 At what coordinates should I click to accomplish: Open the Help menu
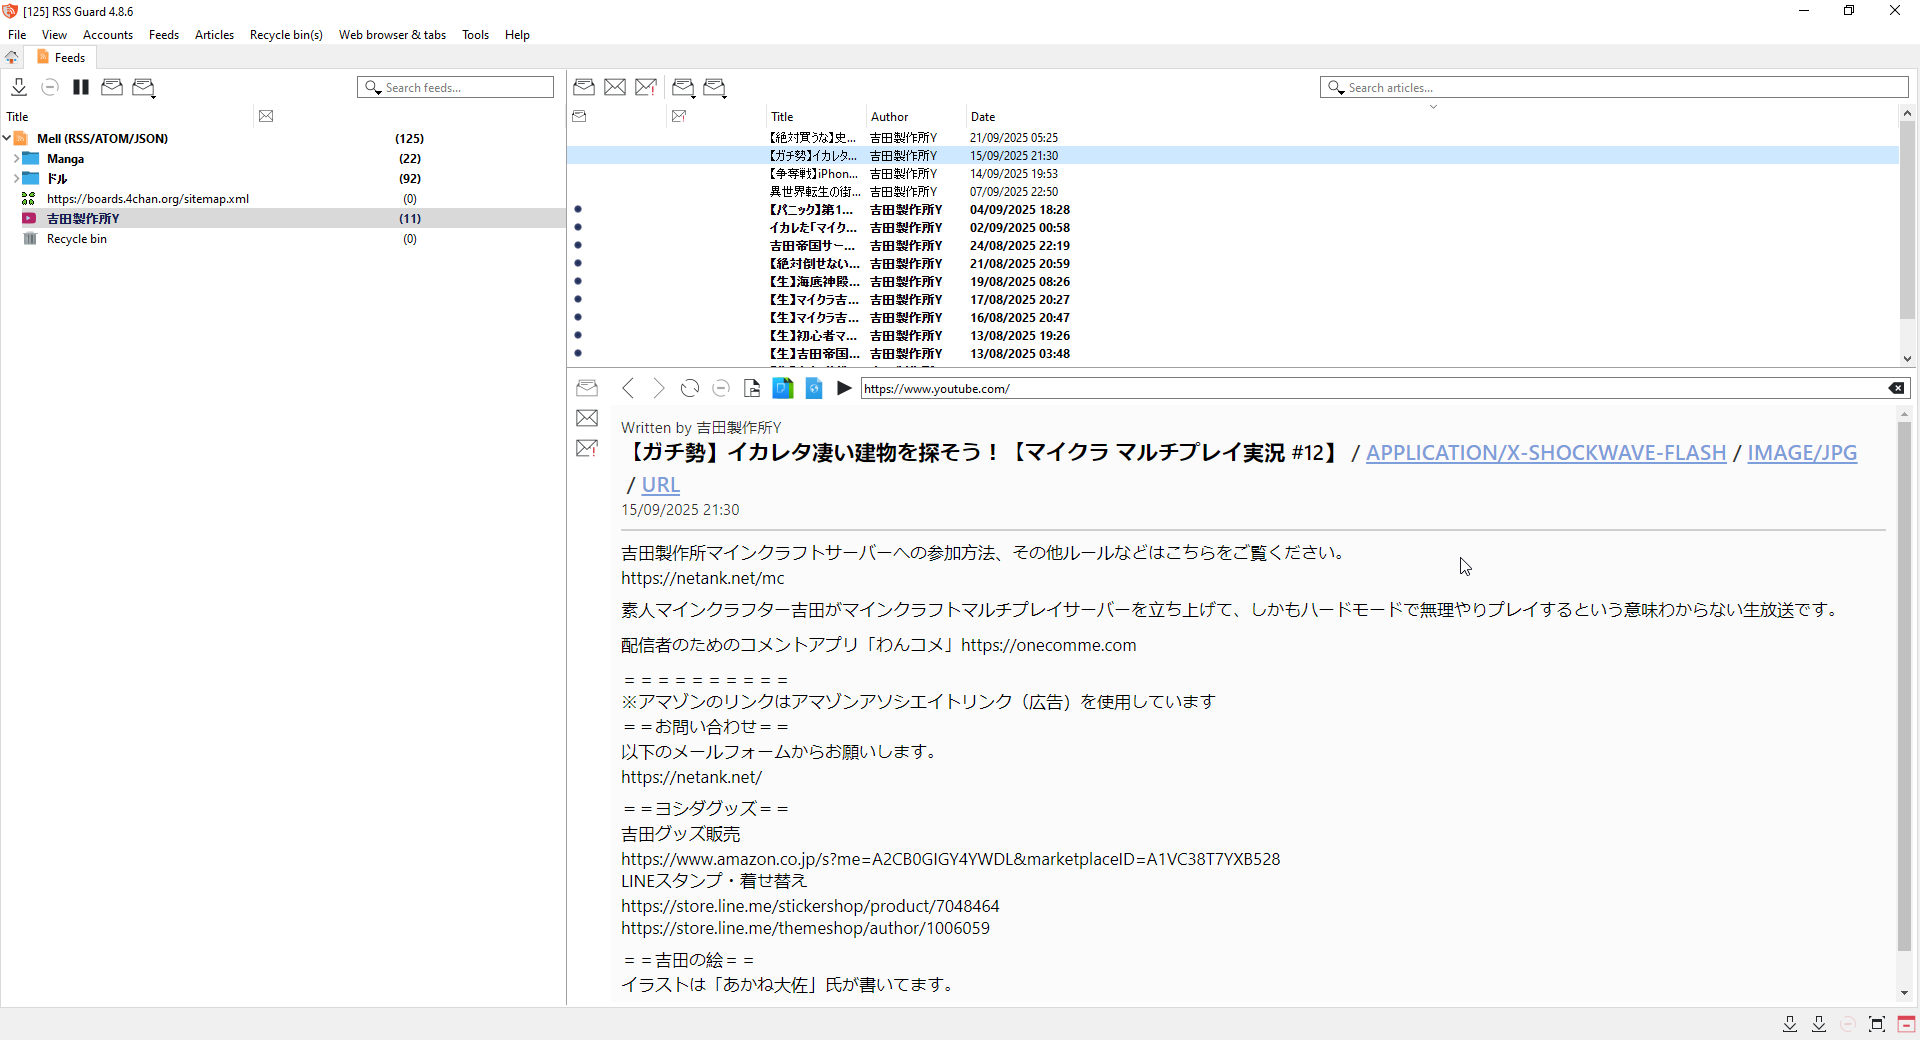tap(517, 34)
